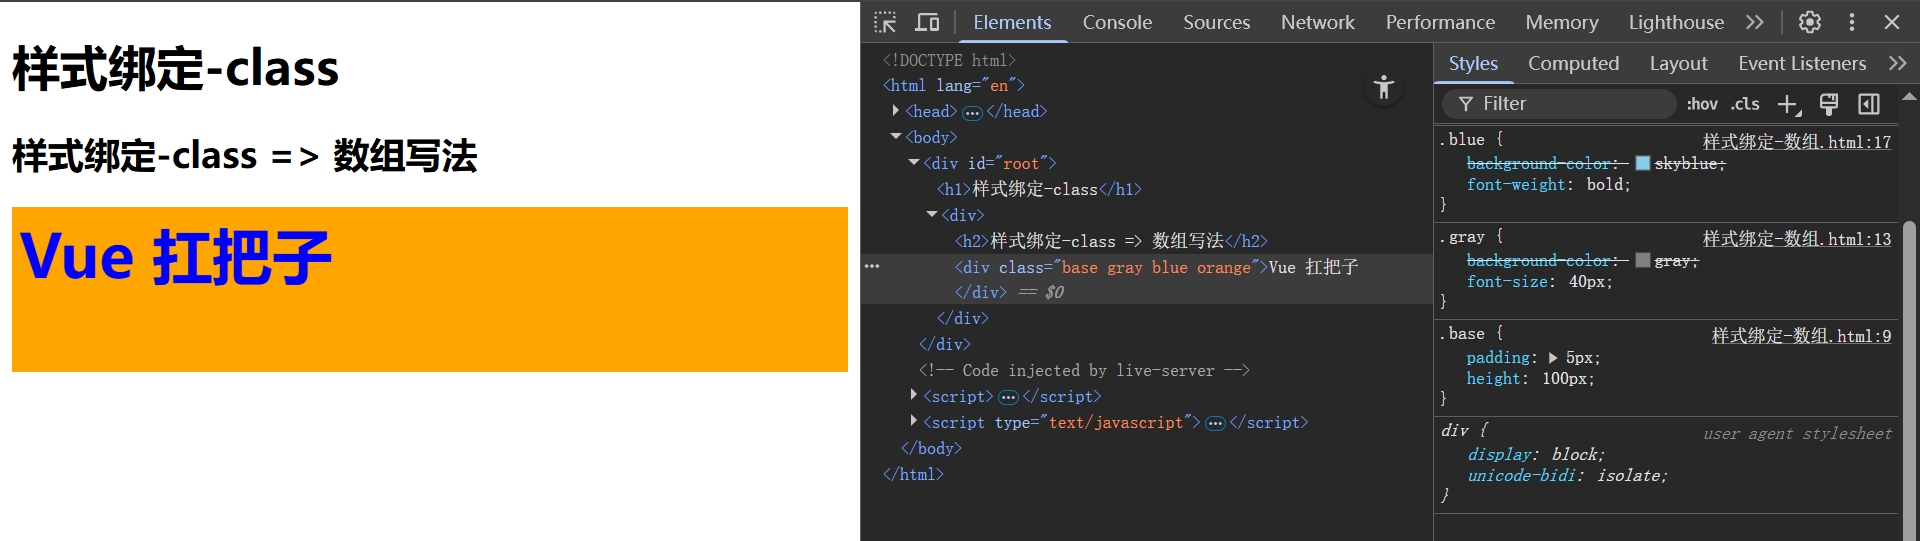Switch to the Console tab
The image size is (1920, 541).
1117,22
